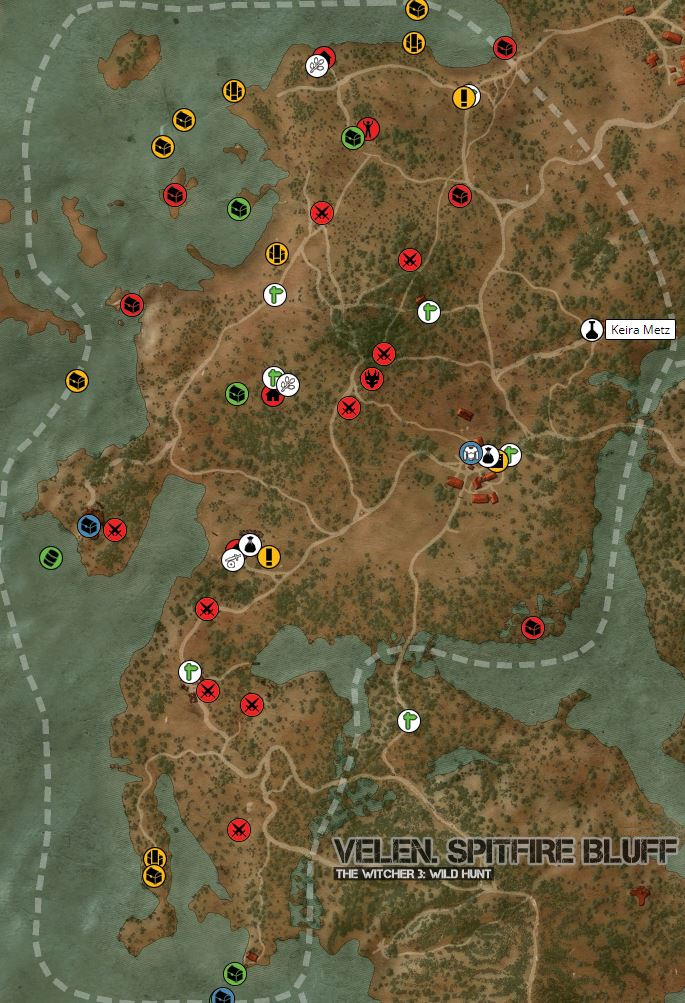Select red chest on the northern bay shore

tap(505, 47)
